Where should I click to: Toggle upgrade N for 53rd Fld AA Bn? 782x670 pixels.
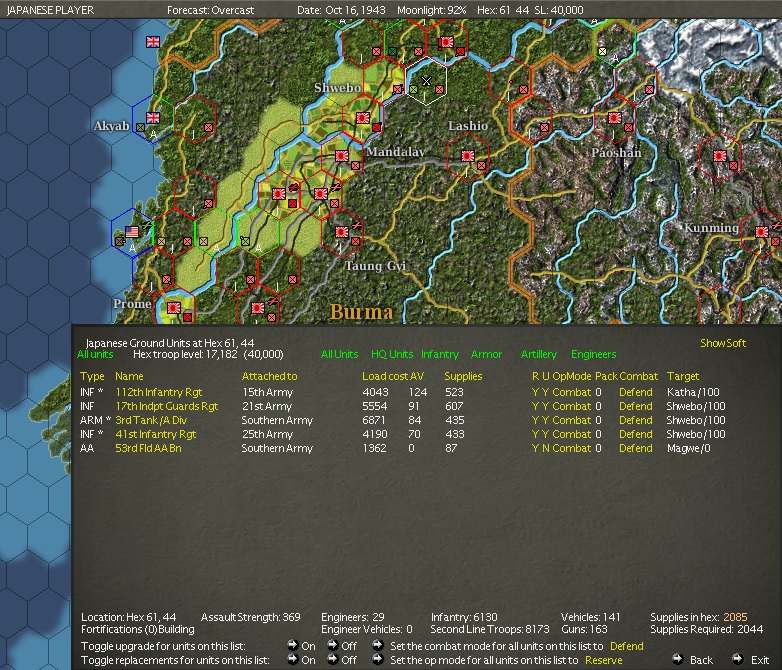pos(546,448)
